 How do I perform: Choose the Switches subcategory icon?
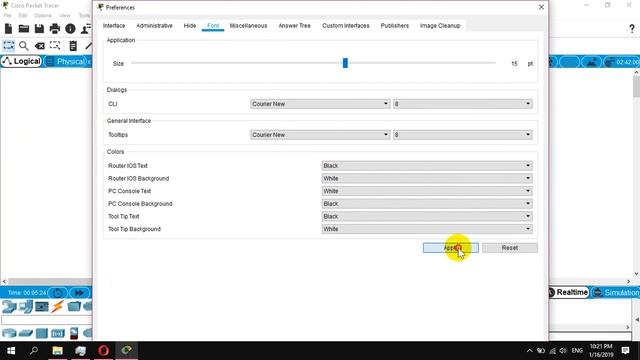click(x=26, y=333)
